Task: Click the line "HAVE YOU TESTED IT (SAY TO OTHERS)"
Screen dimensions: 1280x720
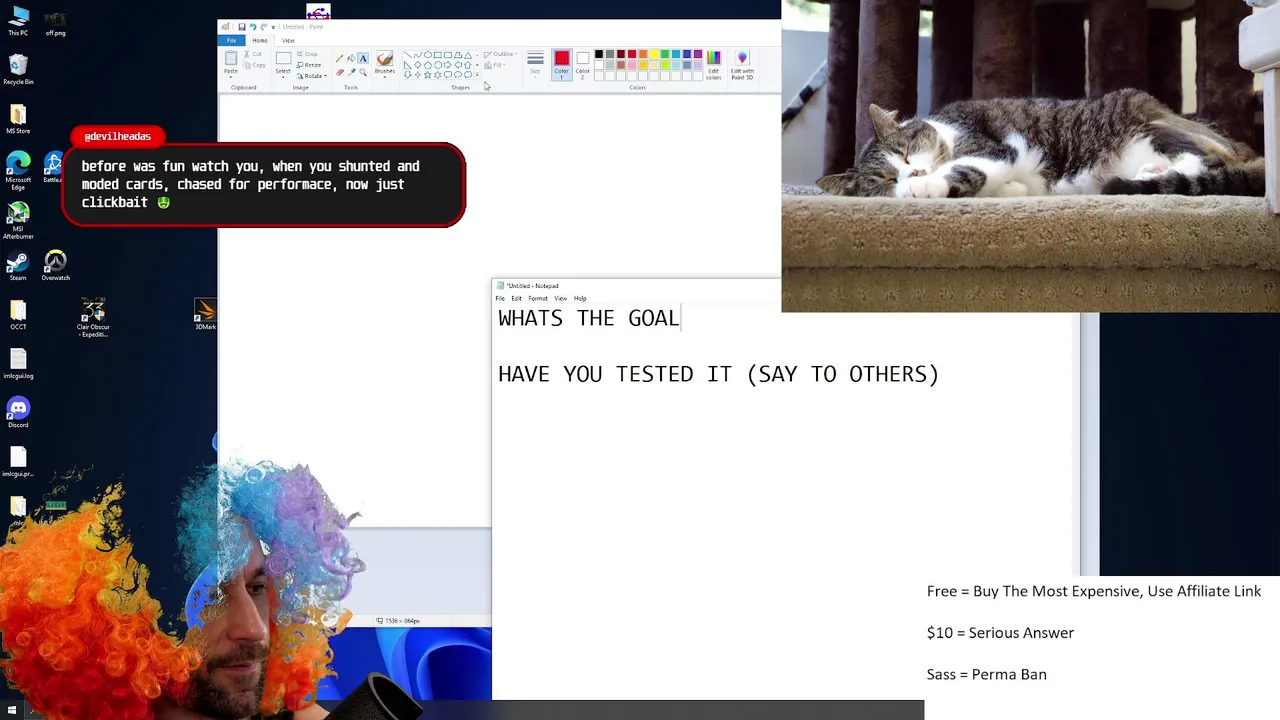Action: click(718, 374)
